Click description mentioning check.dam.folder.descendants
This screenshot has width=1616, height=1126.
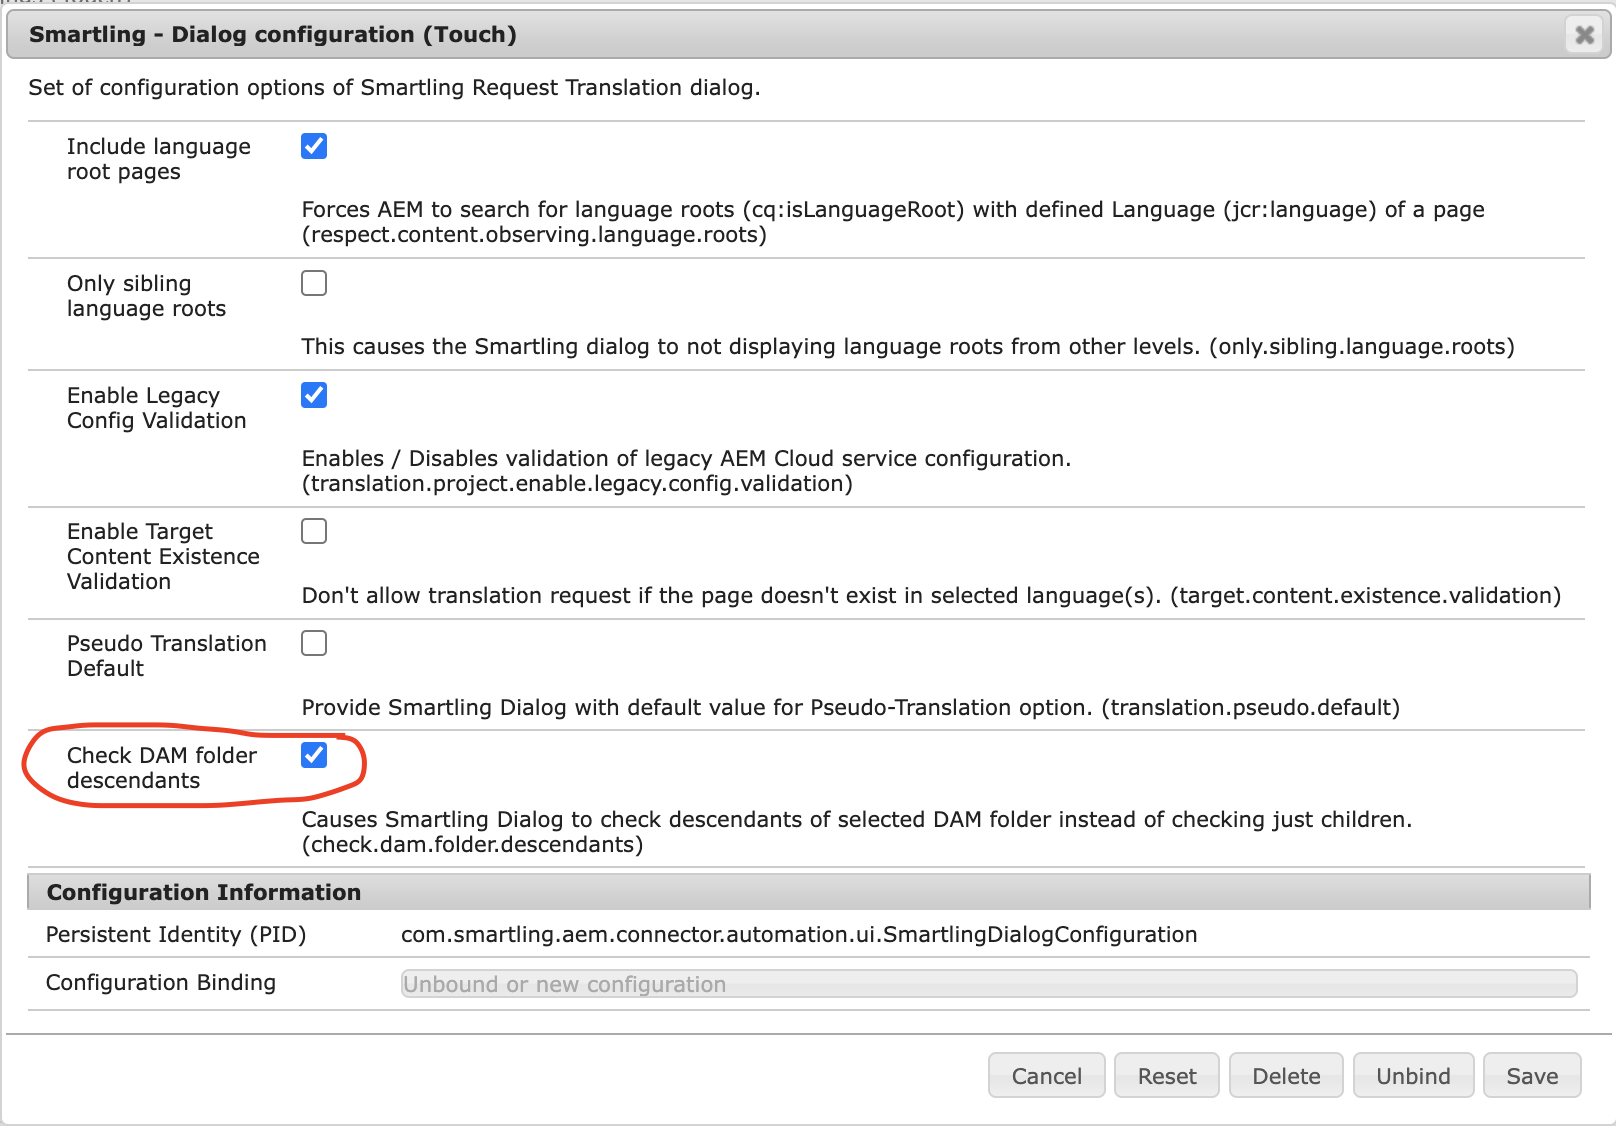pyautogui.click(x=857, y=832)
